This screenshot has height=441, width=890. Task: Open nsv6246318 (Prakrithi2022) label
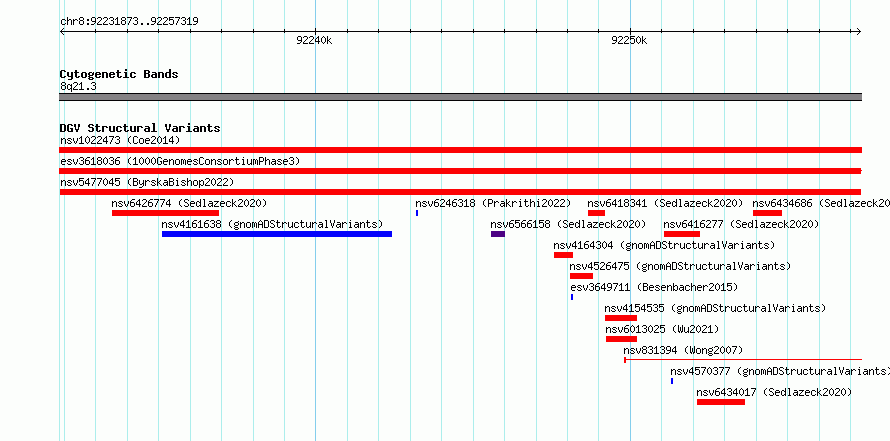(x=493, y=203)
